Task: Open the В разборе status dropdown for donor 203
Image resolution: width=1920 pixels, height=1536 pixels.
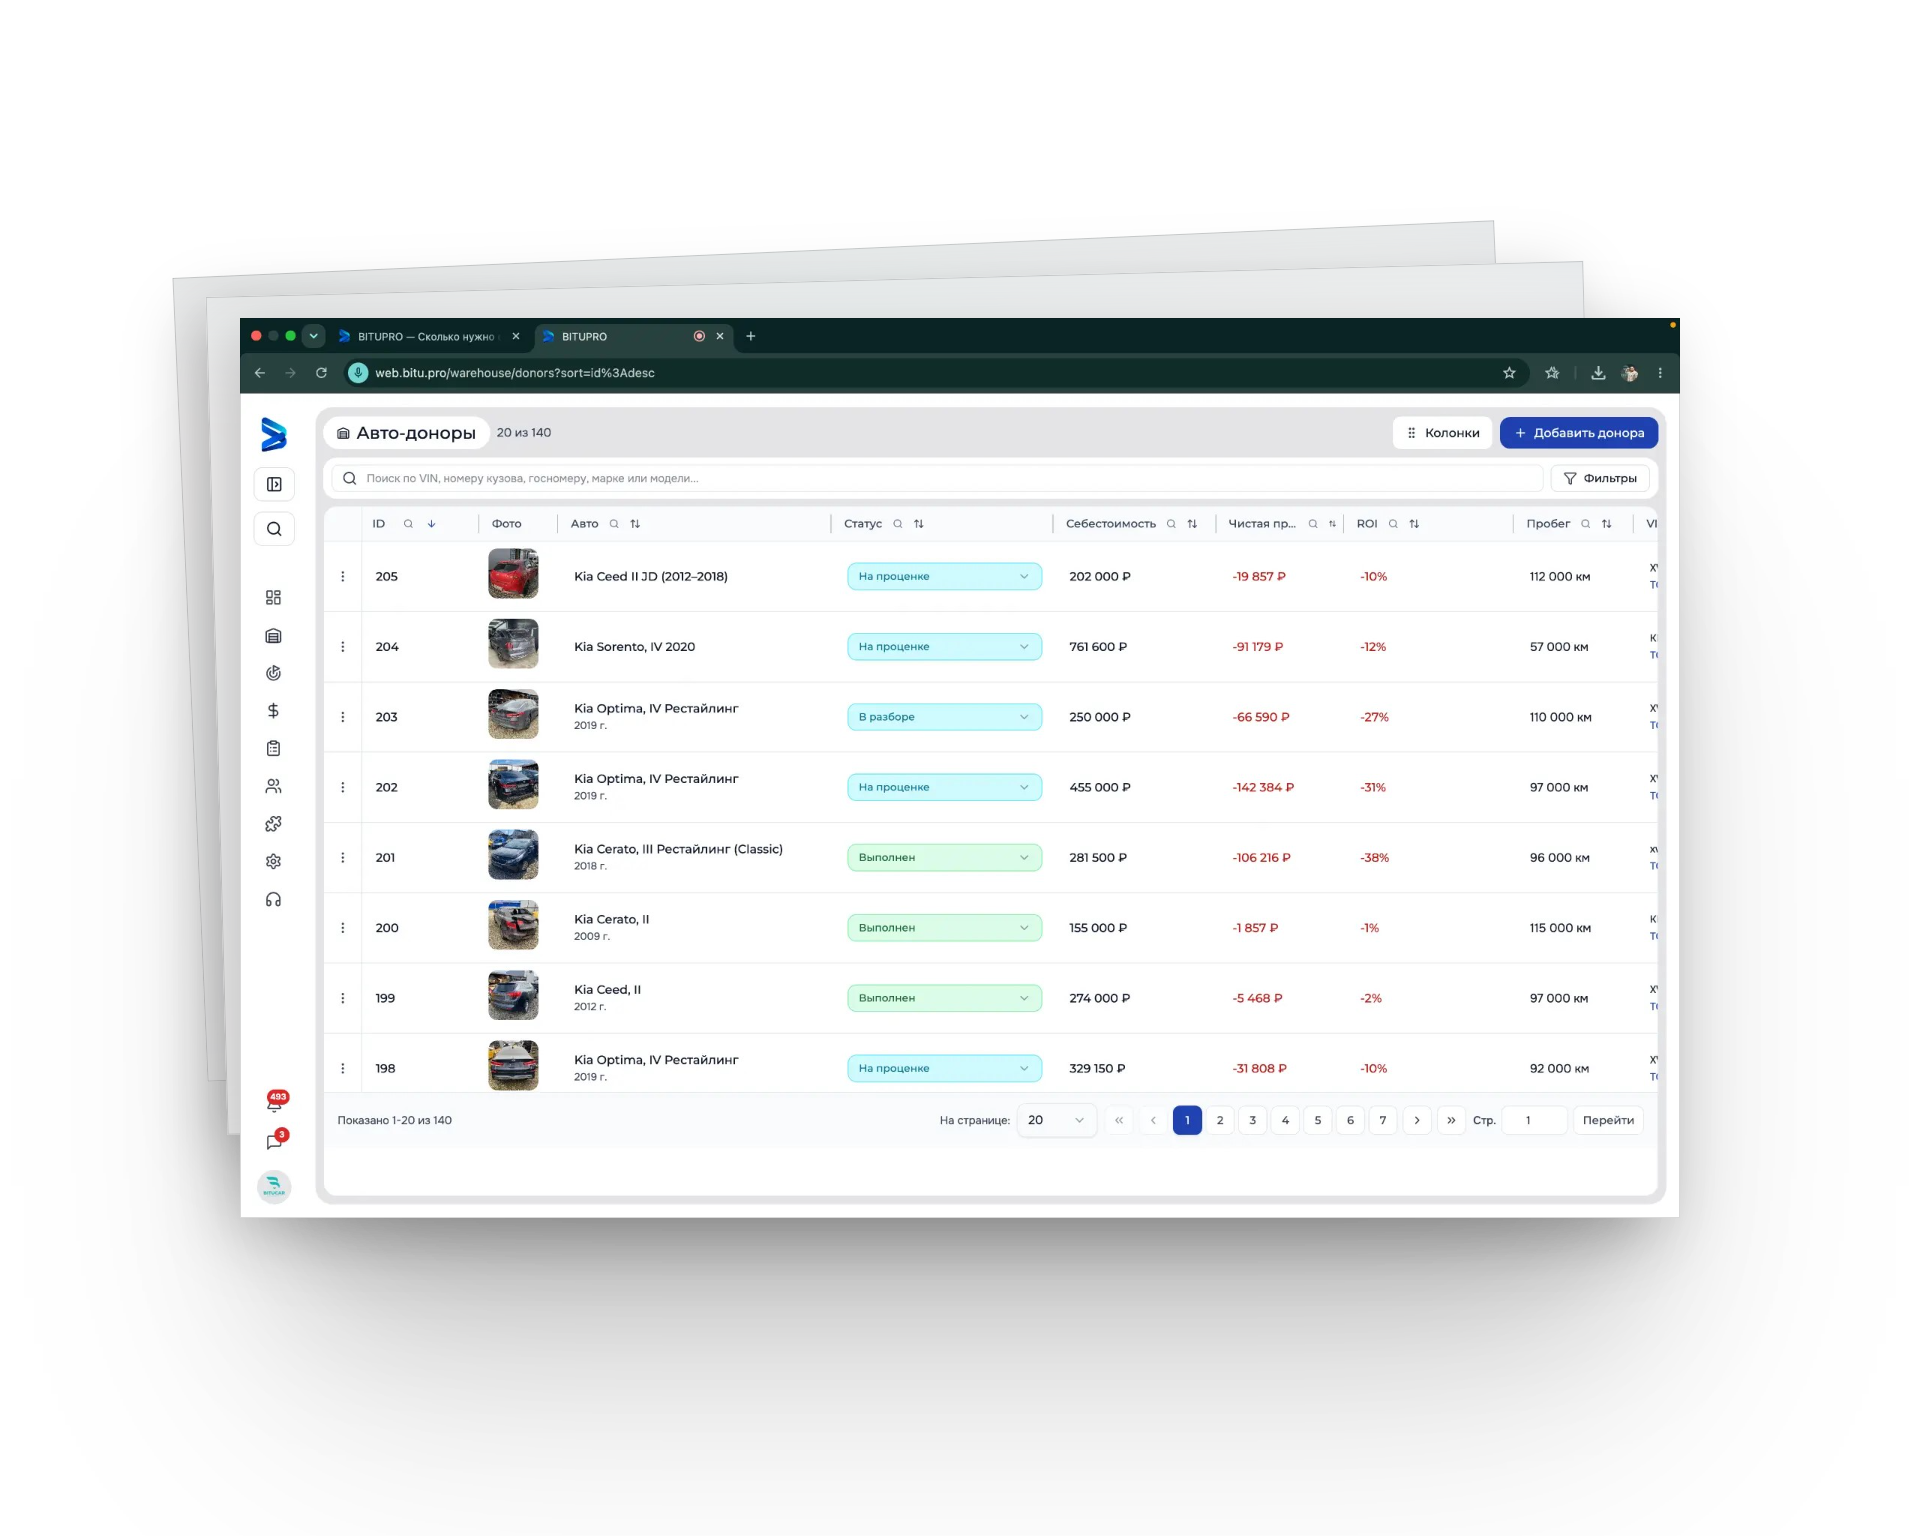Action: click(944, 717)
